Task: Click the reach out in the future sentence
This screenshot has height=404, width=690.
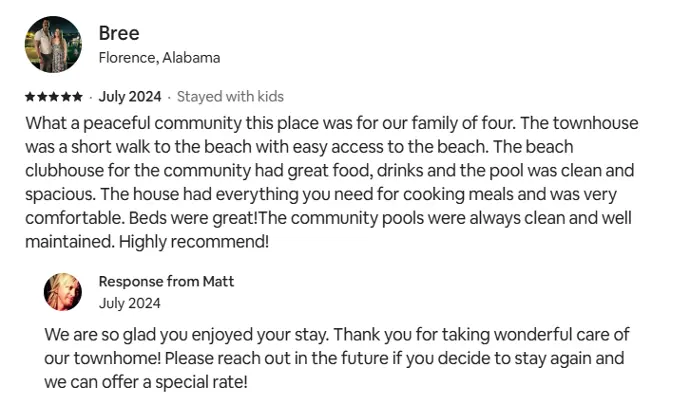Action: coord(334,370)
